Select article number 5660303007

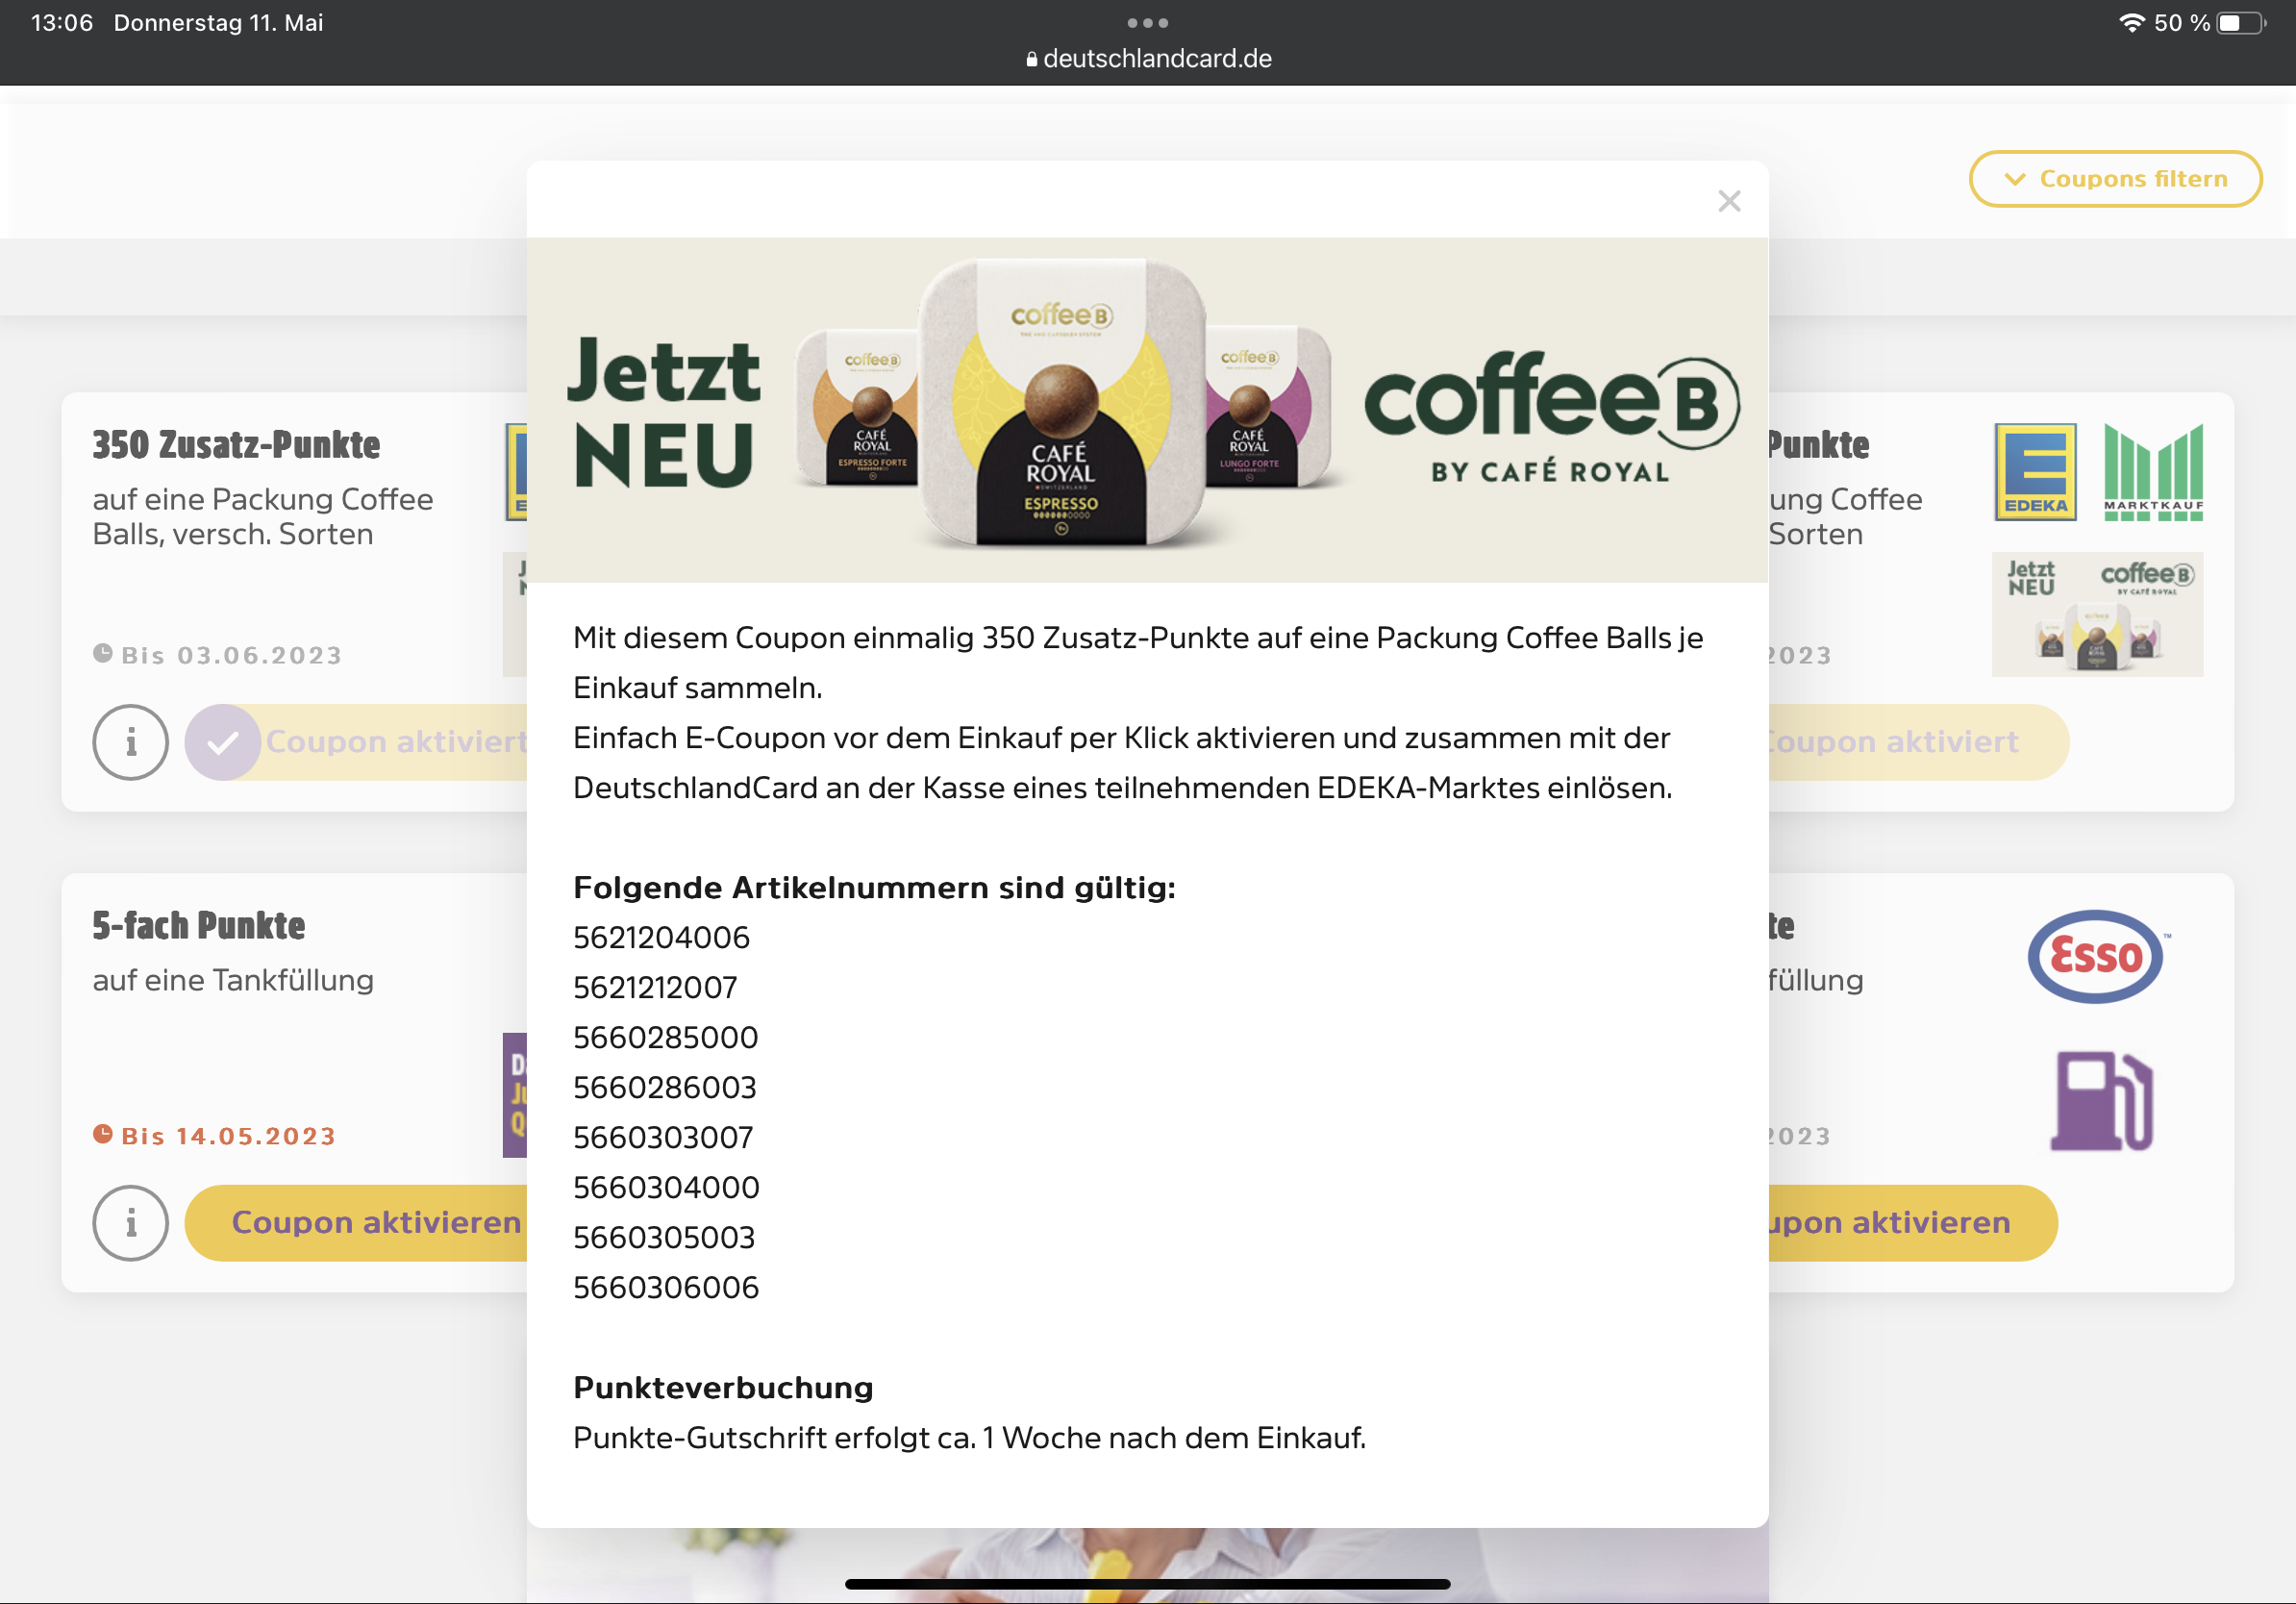click(663, 1138)
